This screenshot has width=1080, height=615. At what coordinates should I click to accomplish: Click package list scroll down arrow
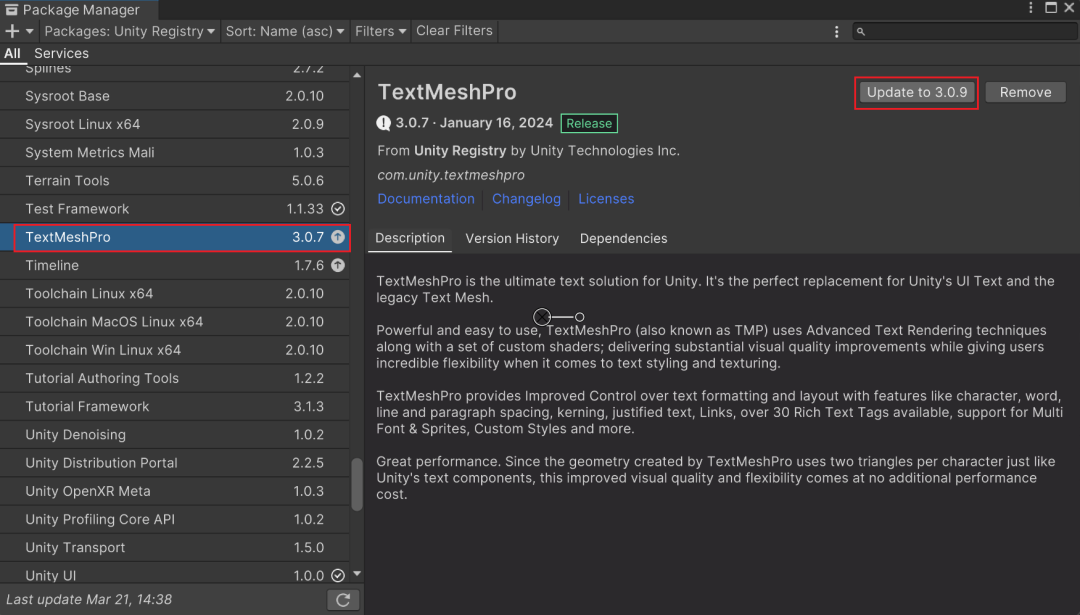point(357,574)
